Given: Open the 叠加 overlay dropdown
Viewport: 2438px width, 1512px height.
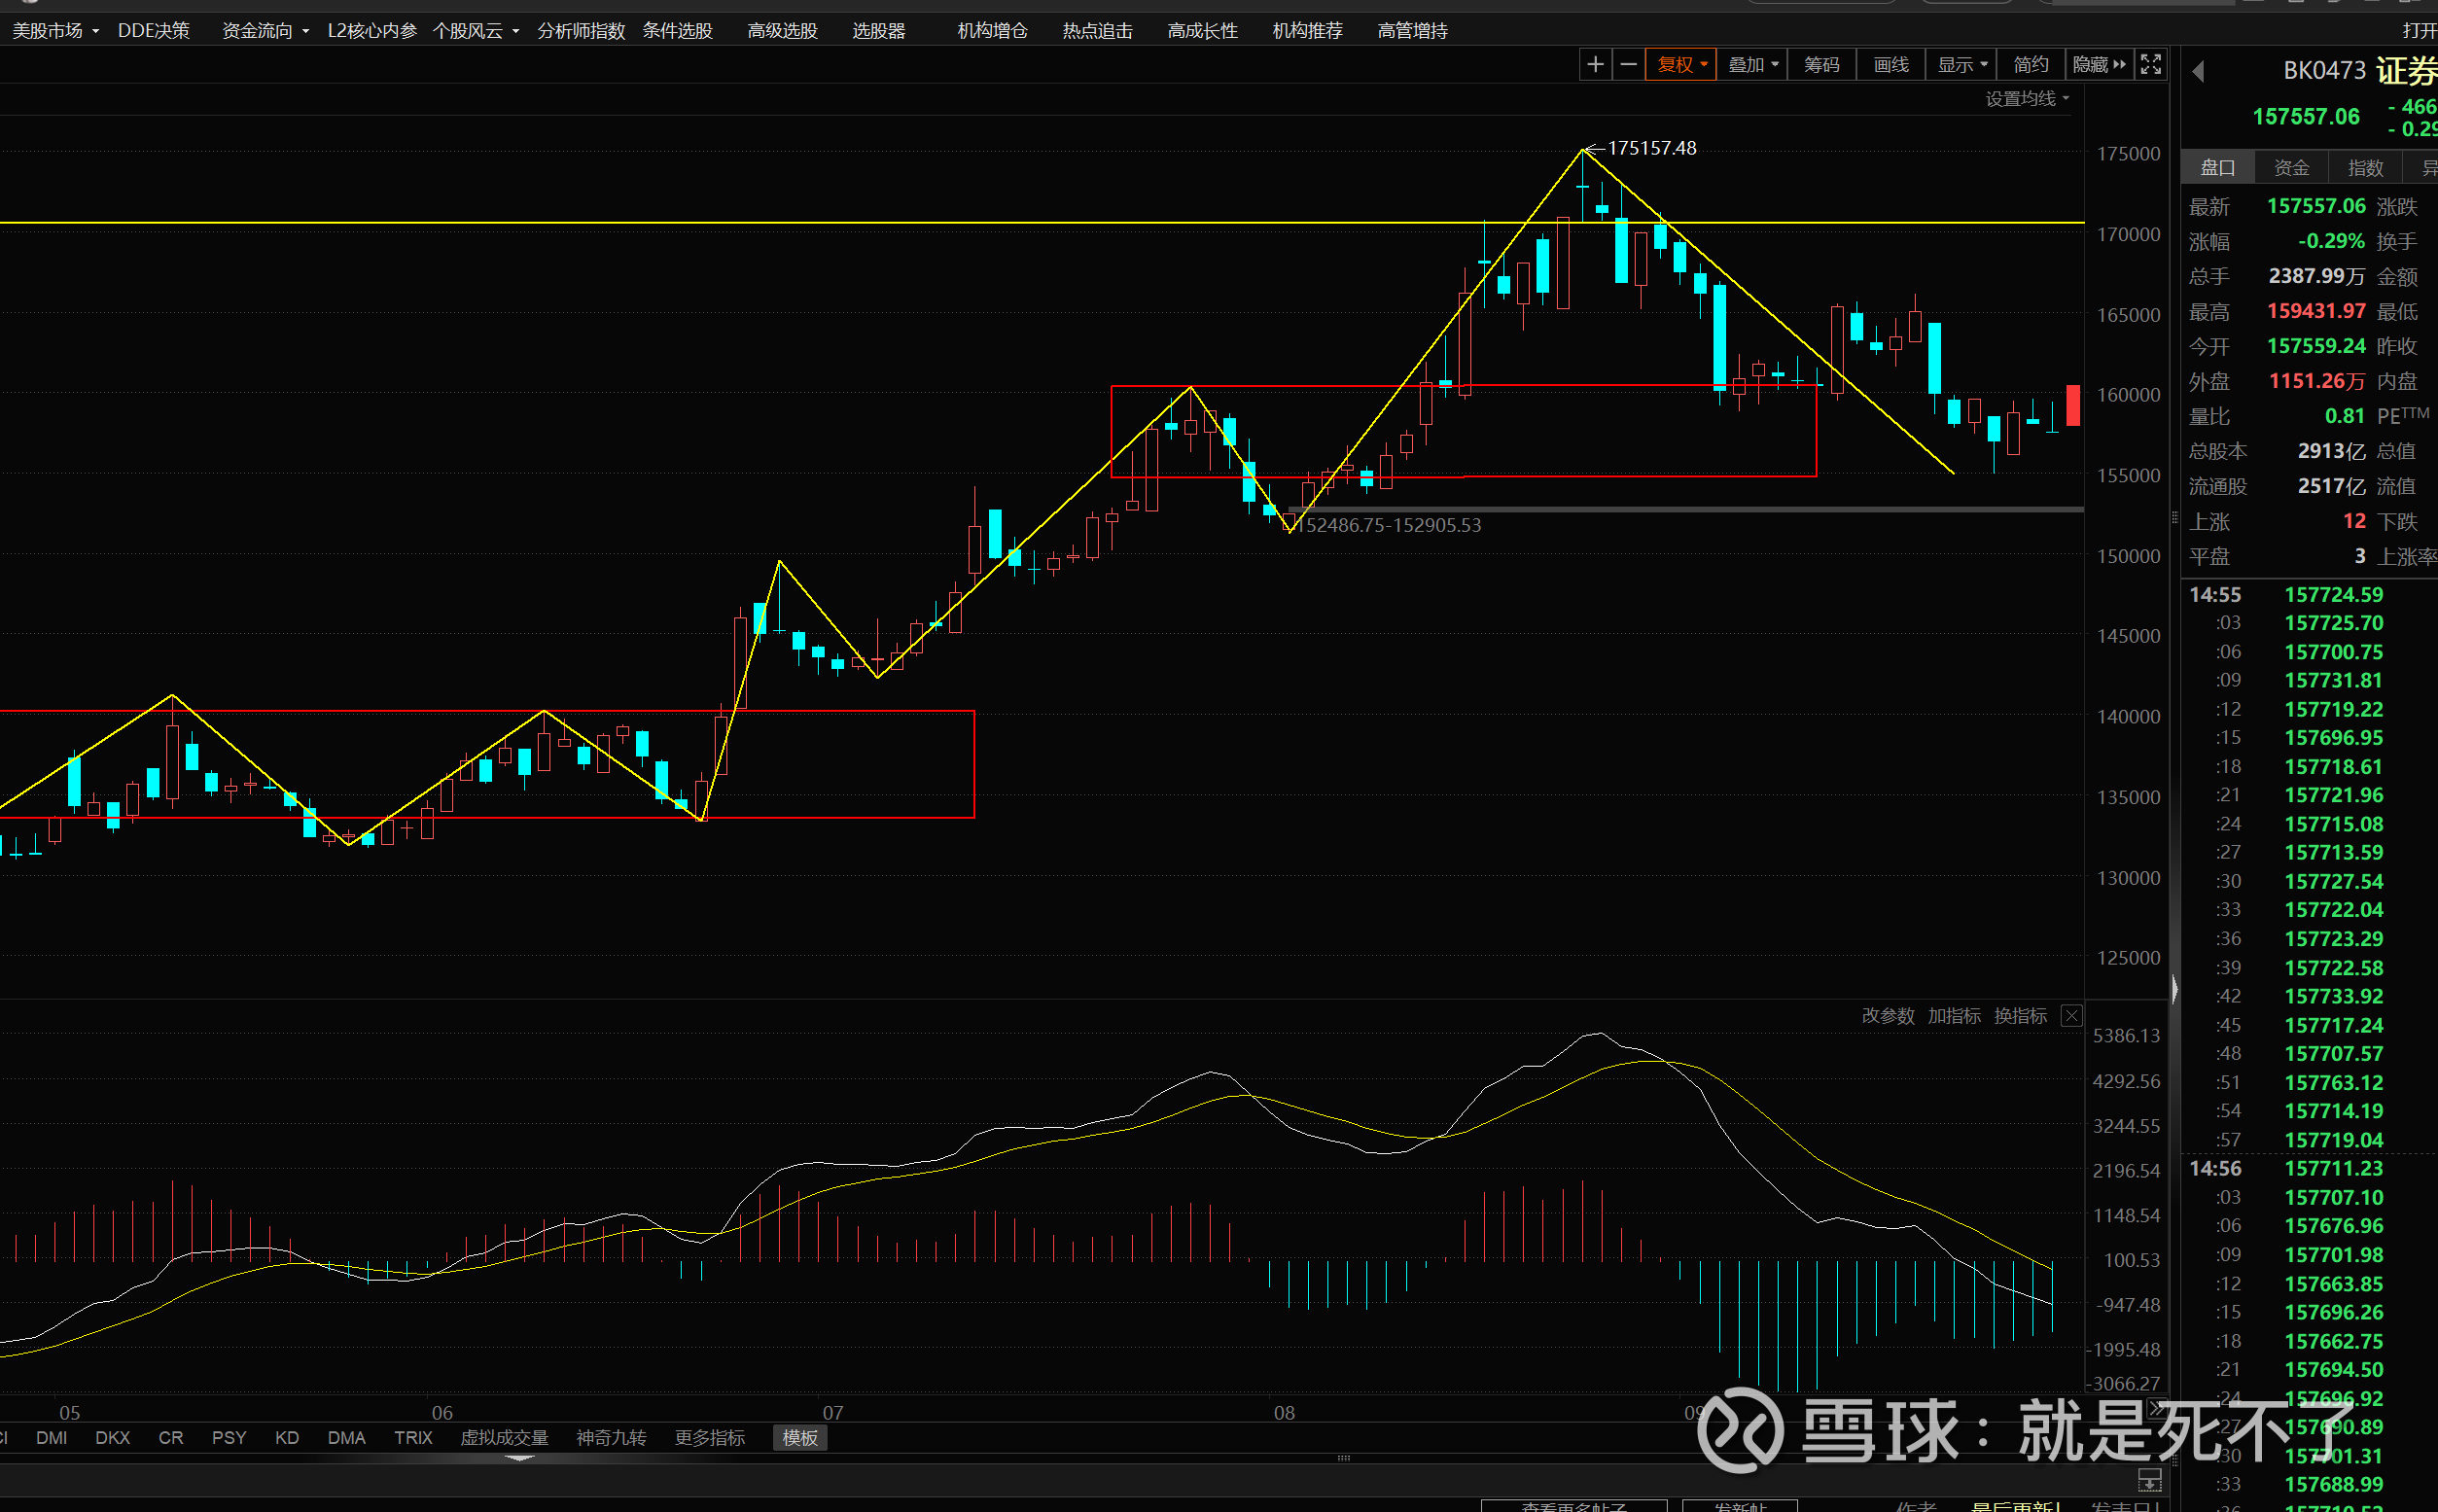Looking at the screenshot, I should click(x=1753, y=65).
